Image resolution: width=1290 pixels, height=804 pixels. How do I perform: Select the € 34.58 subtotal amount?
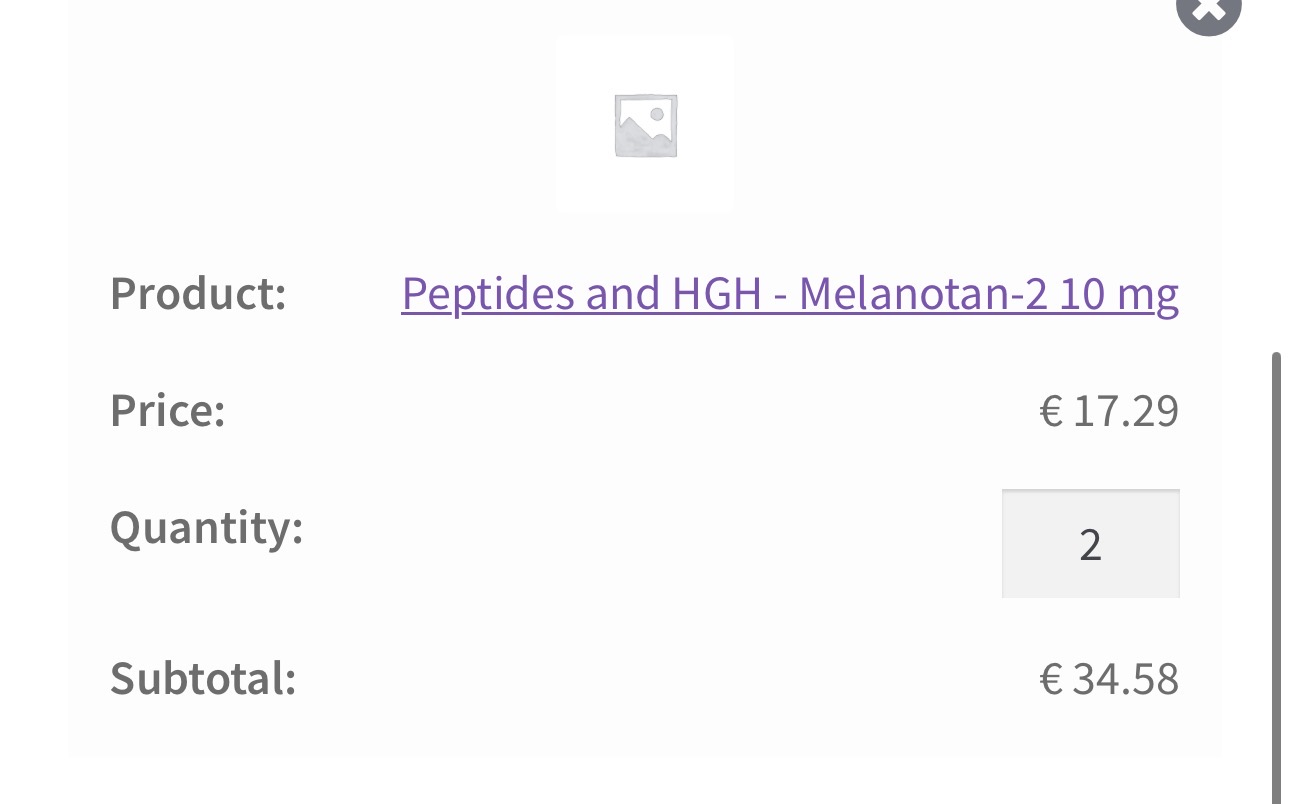1109,679
